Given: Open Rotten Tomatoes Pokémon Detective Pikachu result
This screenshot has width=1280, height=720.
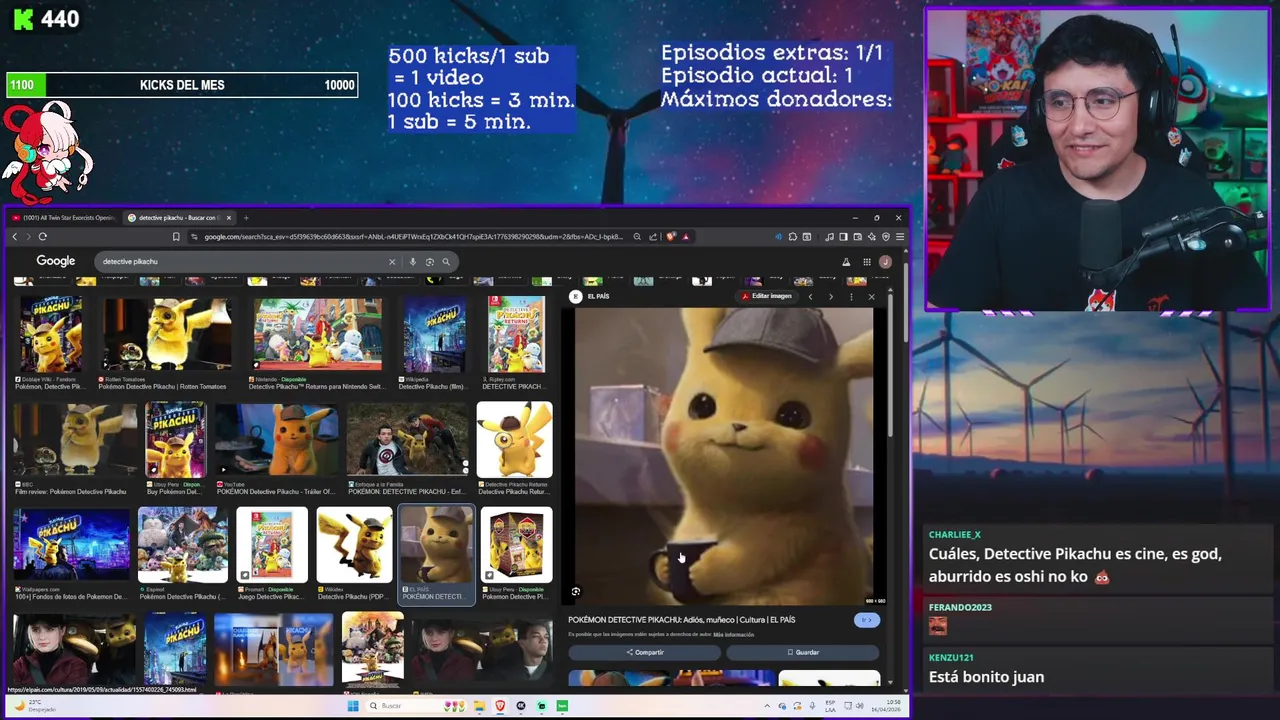Looking at the screenshot, I should pos(166,341).
